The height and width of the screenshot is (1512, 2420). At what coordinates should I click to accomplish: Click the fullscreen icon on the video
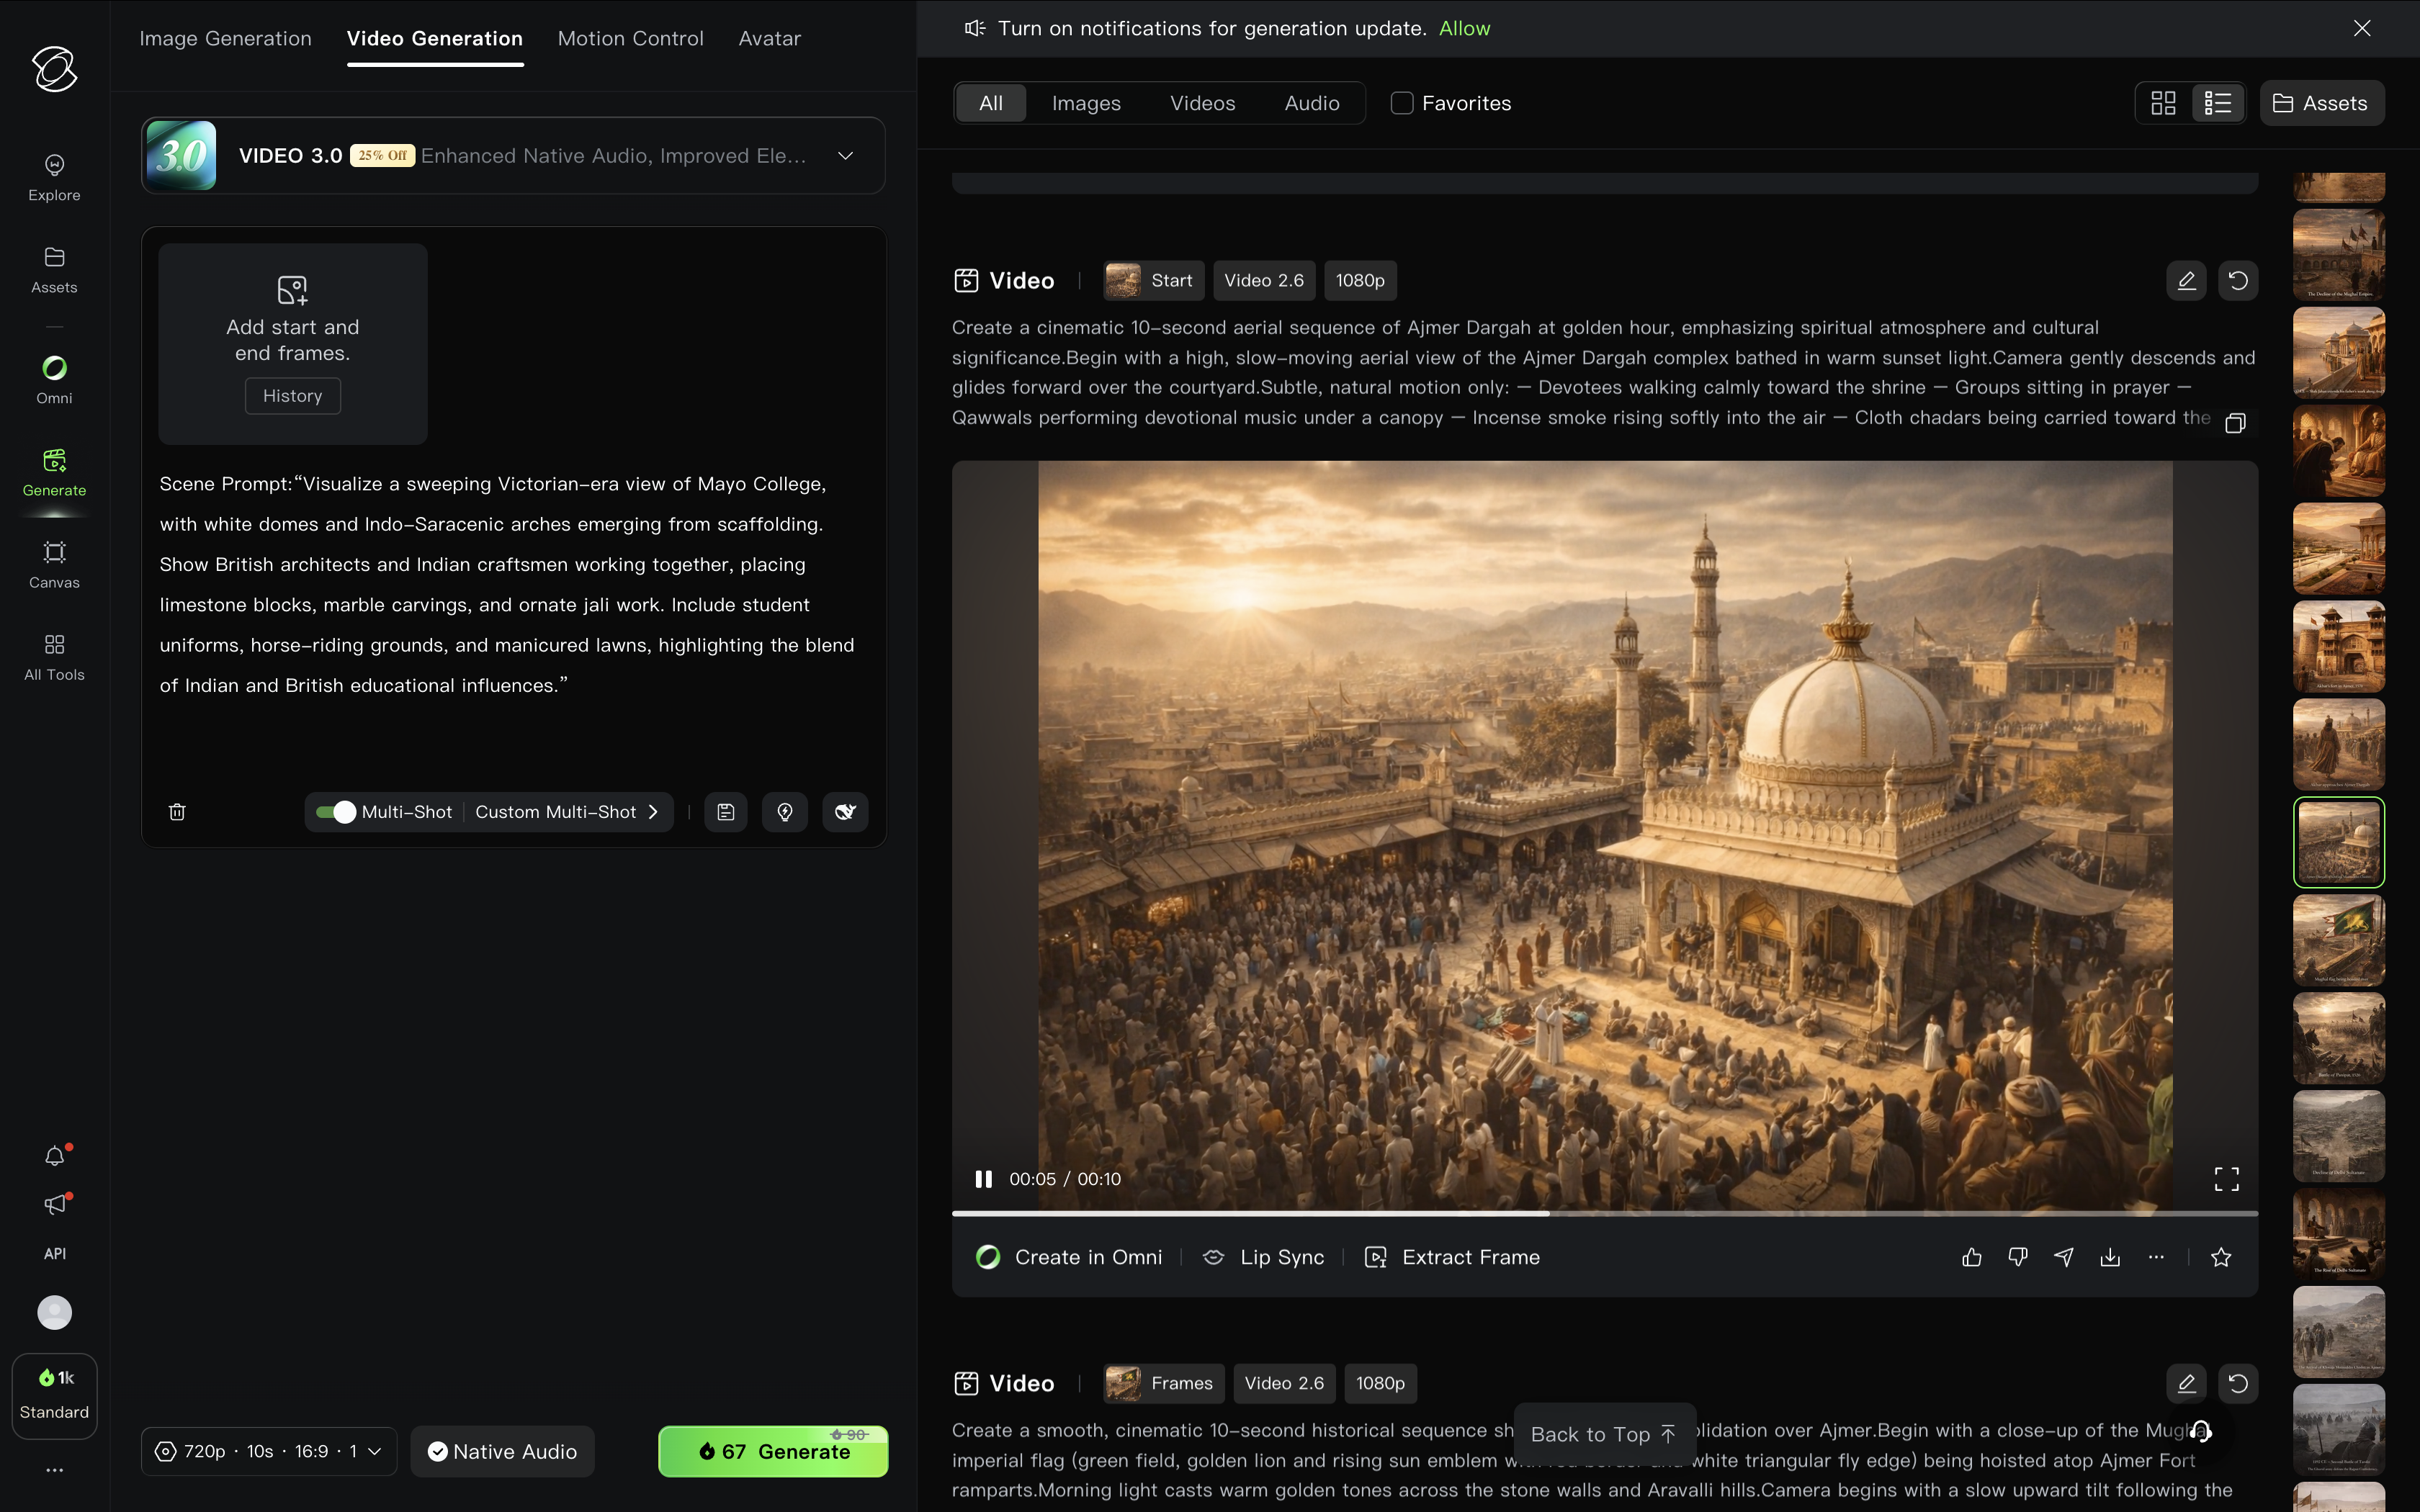[x=2226, y=1179]
